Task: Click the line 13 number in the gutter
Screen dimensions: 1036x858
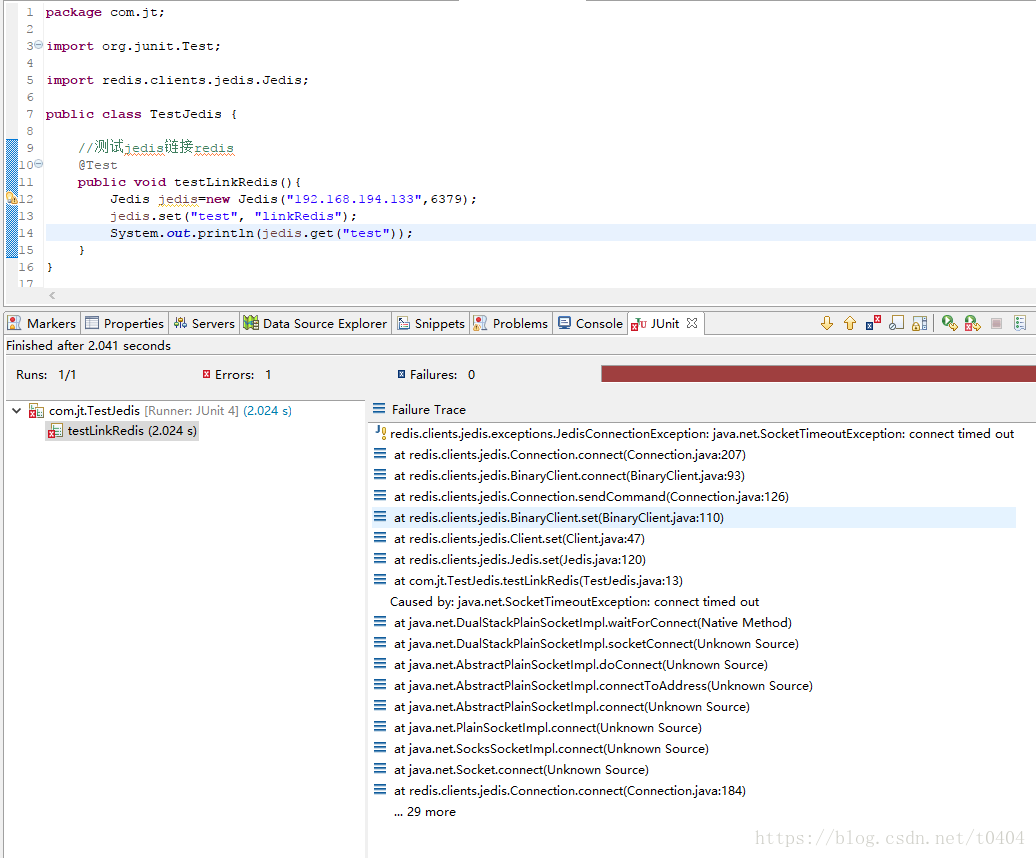Action: point(25,216)
